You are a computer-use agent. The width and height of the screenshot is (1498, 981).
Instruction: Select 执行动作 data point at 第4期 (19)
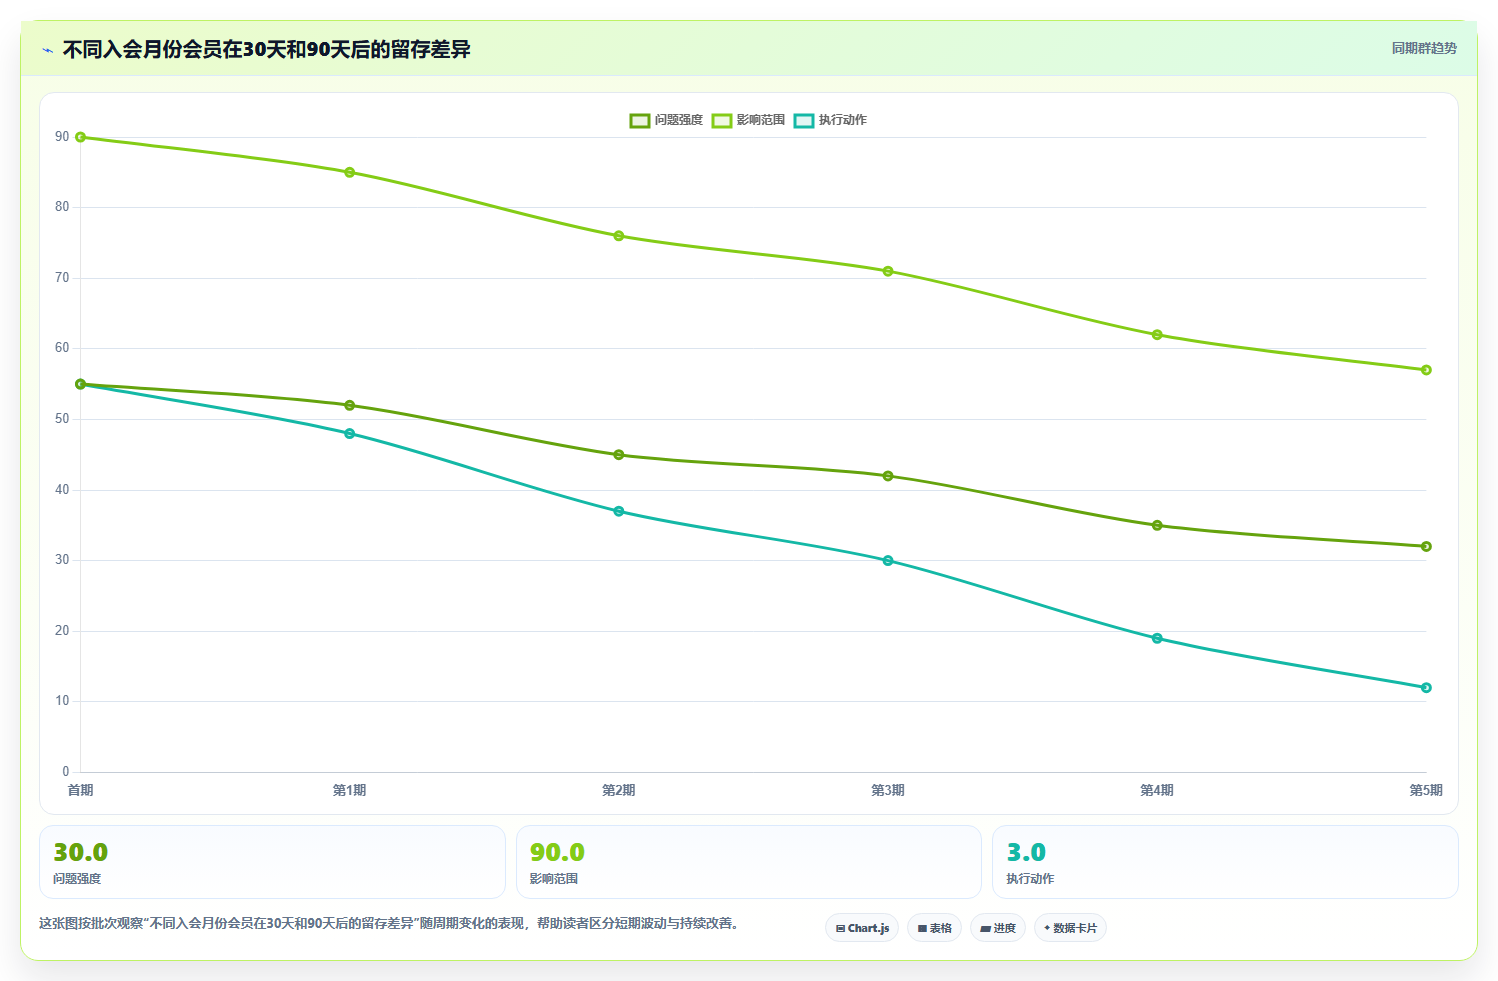pos(1157,638)
